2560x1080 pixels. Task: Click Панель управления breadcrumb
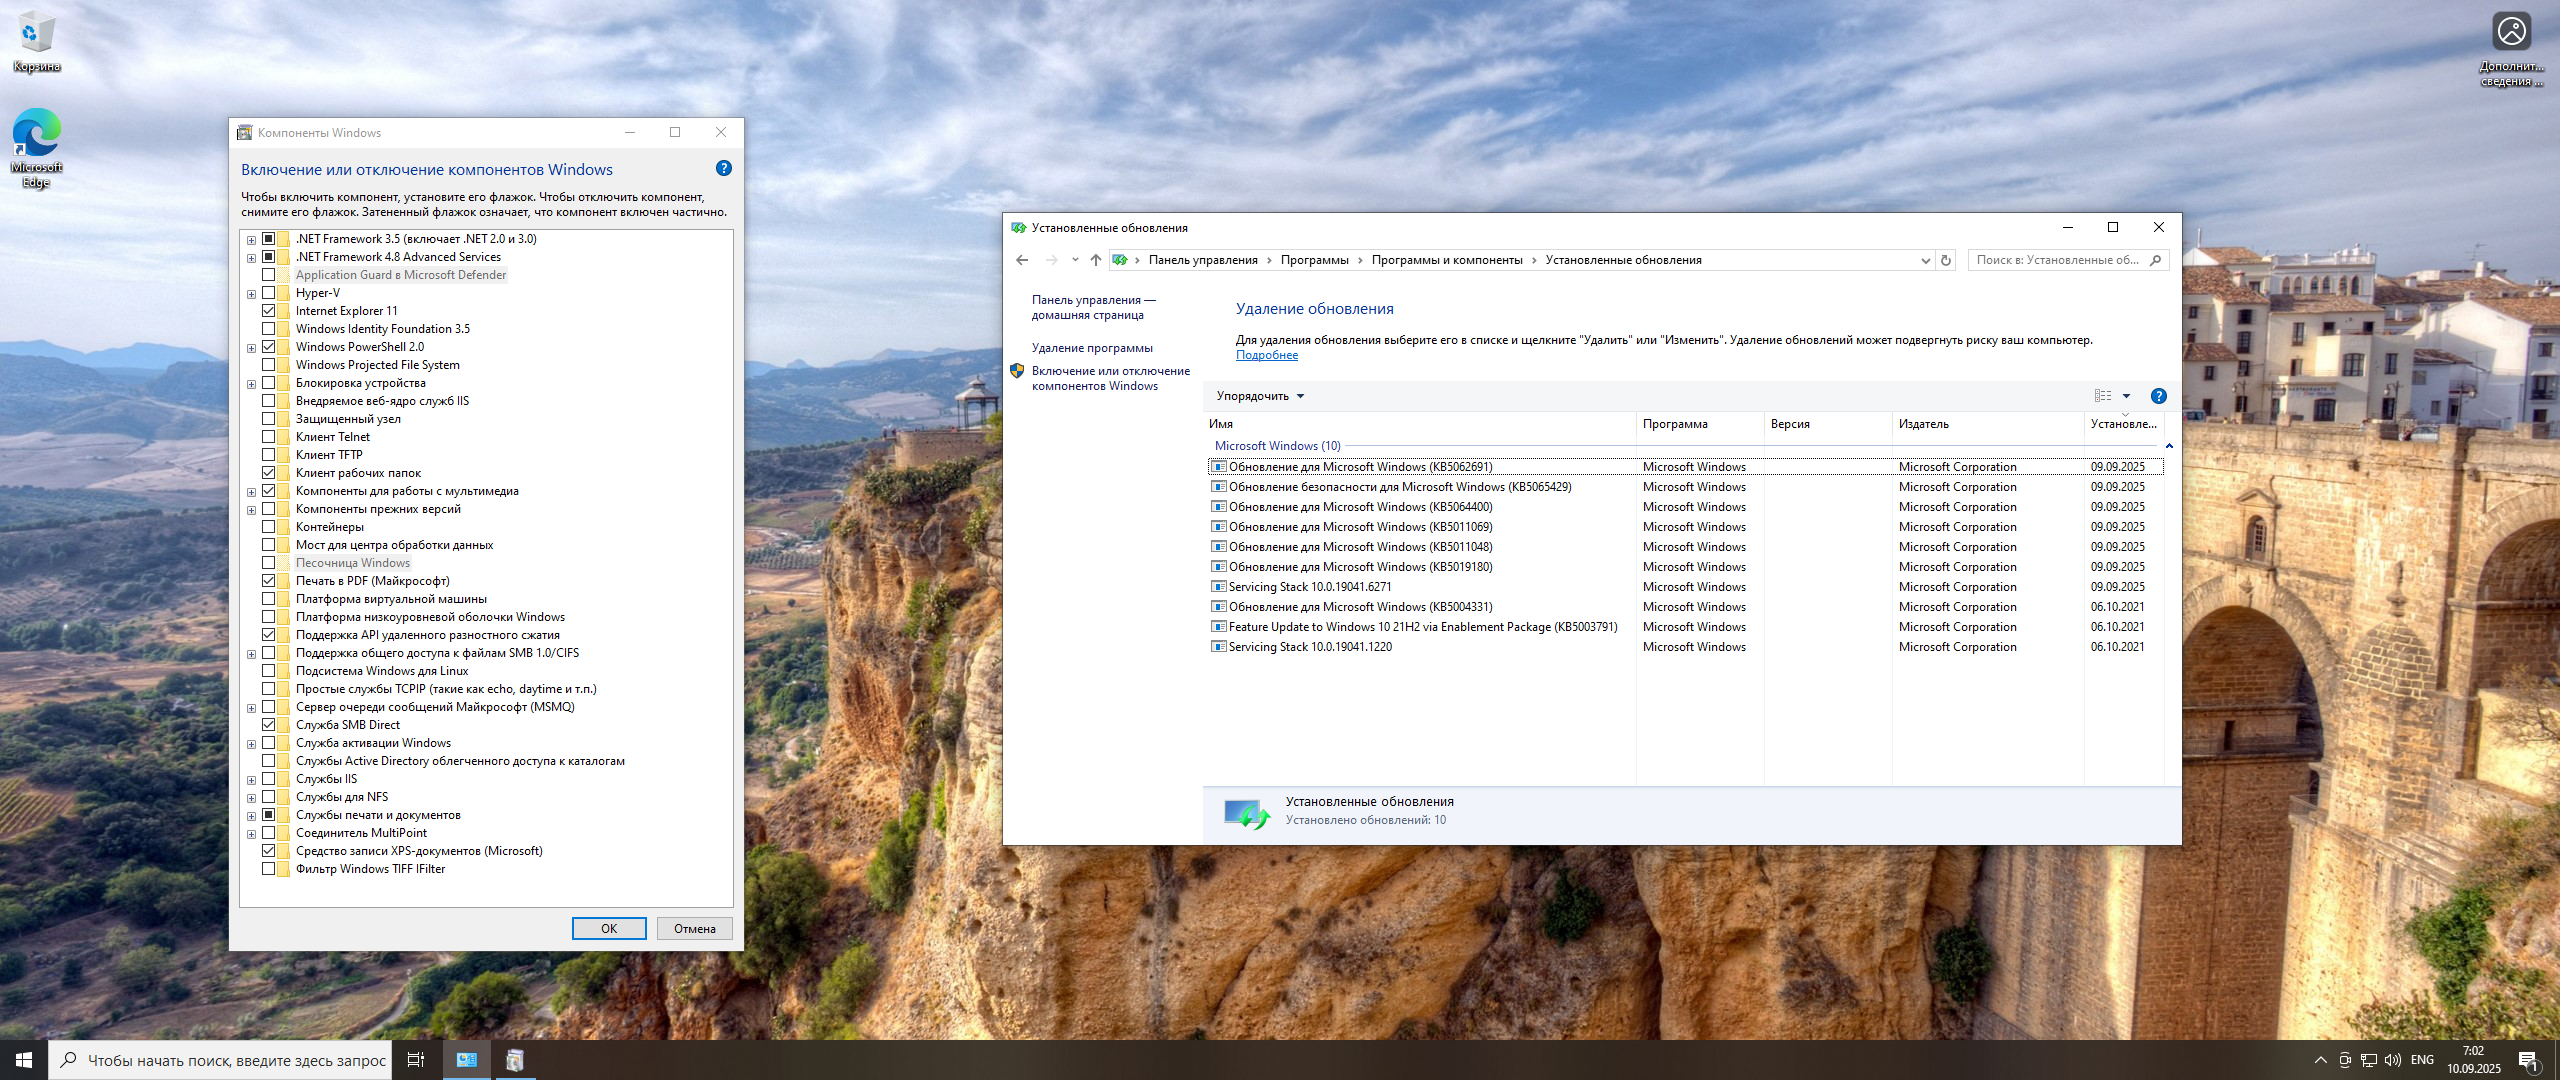pyautogui.click(x=1203, y=260)
